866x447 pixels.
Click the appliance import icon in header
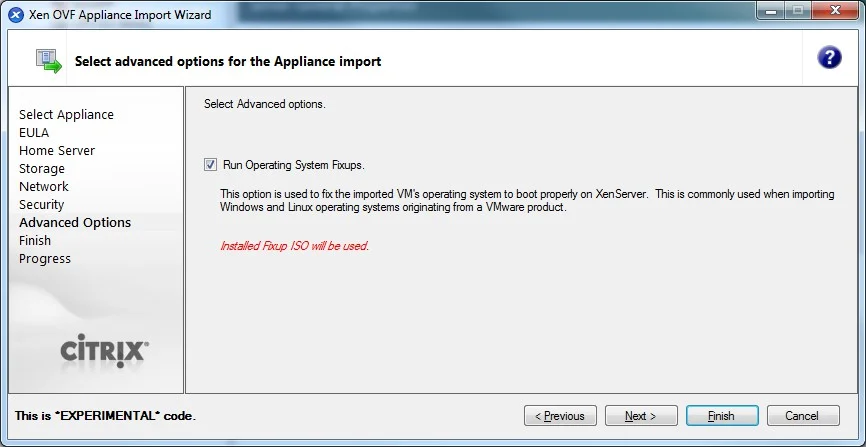click(48, 60)
